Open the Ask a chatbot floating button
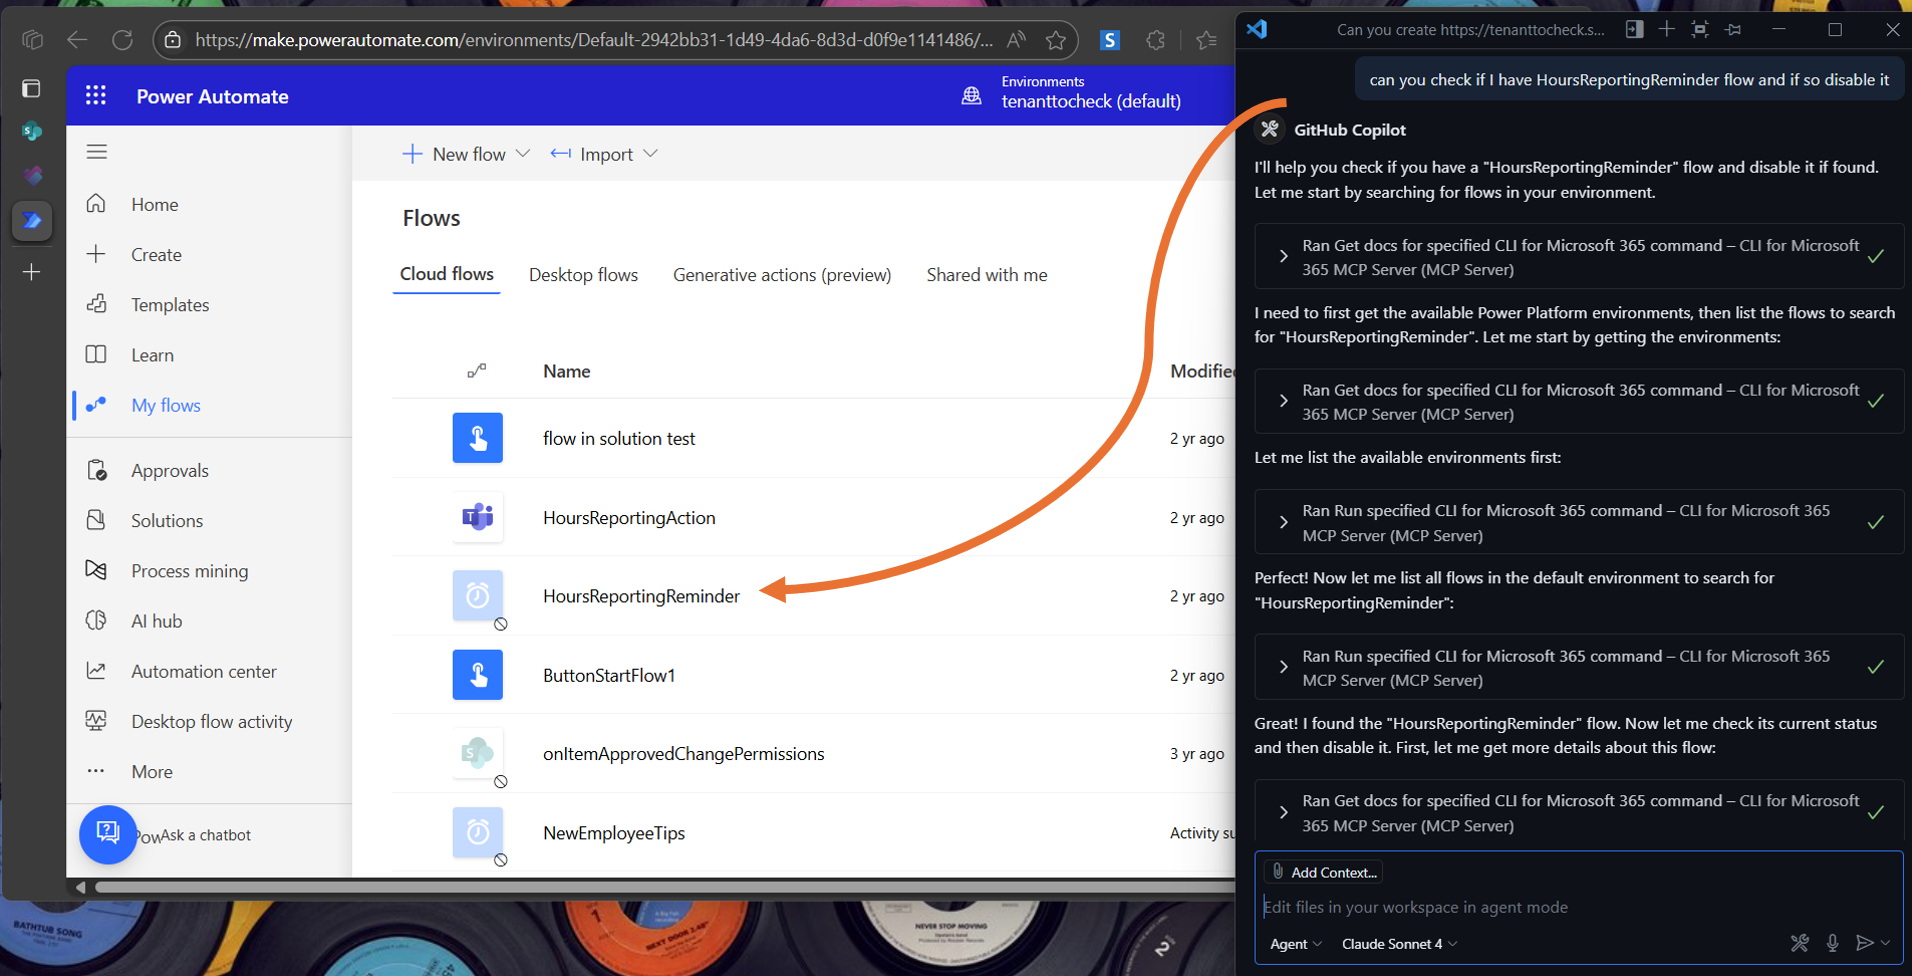The width and height of the screenshot is (1912, 976). coord(108,834)
